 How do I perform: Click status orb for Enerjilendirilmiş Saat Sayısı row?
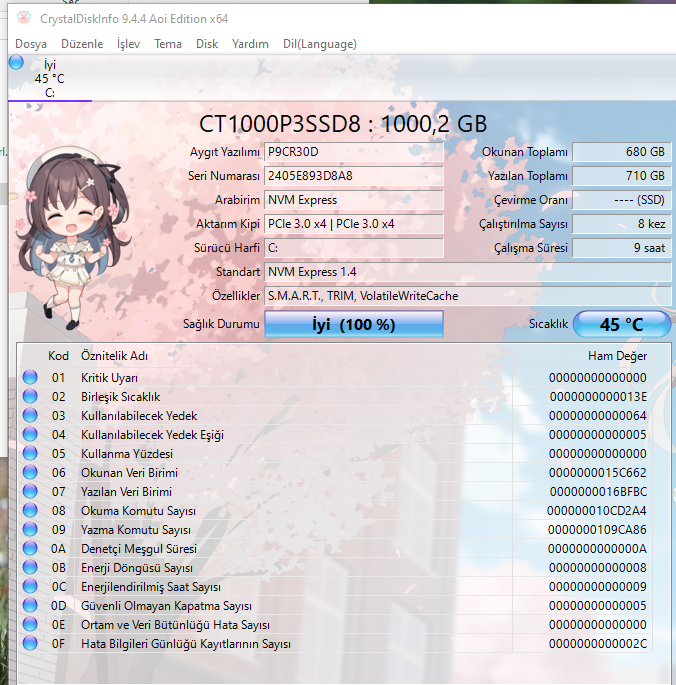30,586
